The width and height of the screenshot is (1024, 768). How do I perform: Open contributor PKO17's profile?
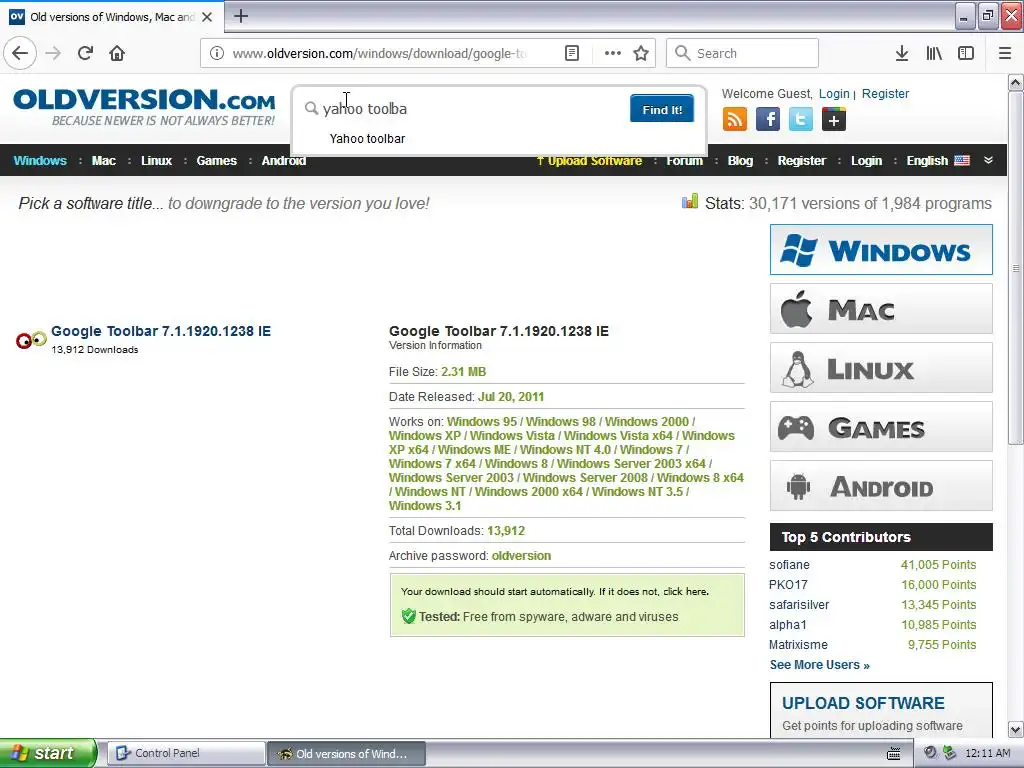[788, 584]
